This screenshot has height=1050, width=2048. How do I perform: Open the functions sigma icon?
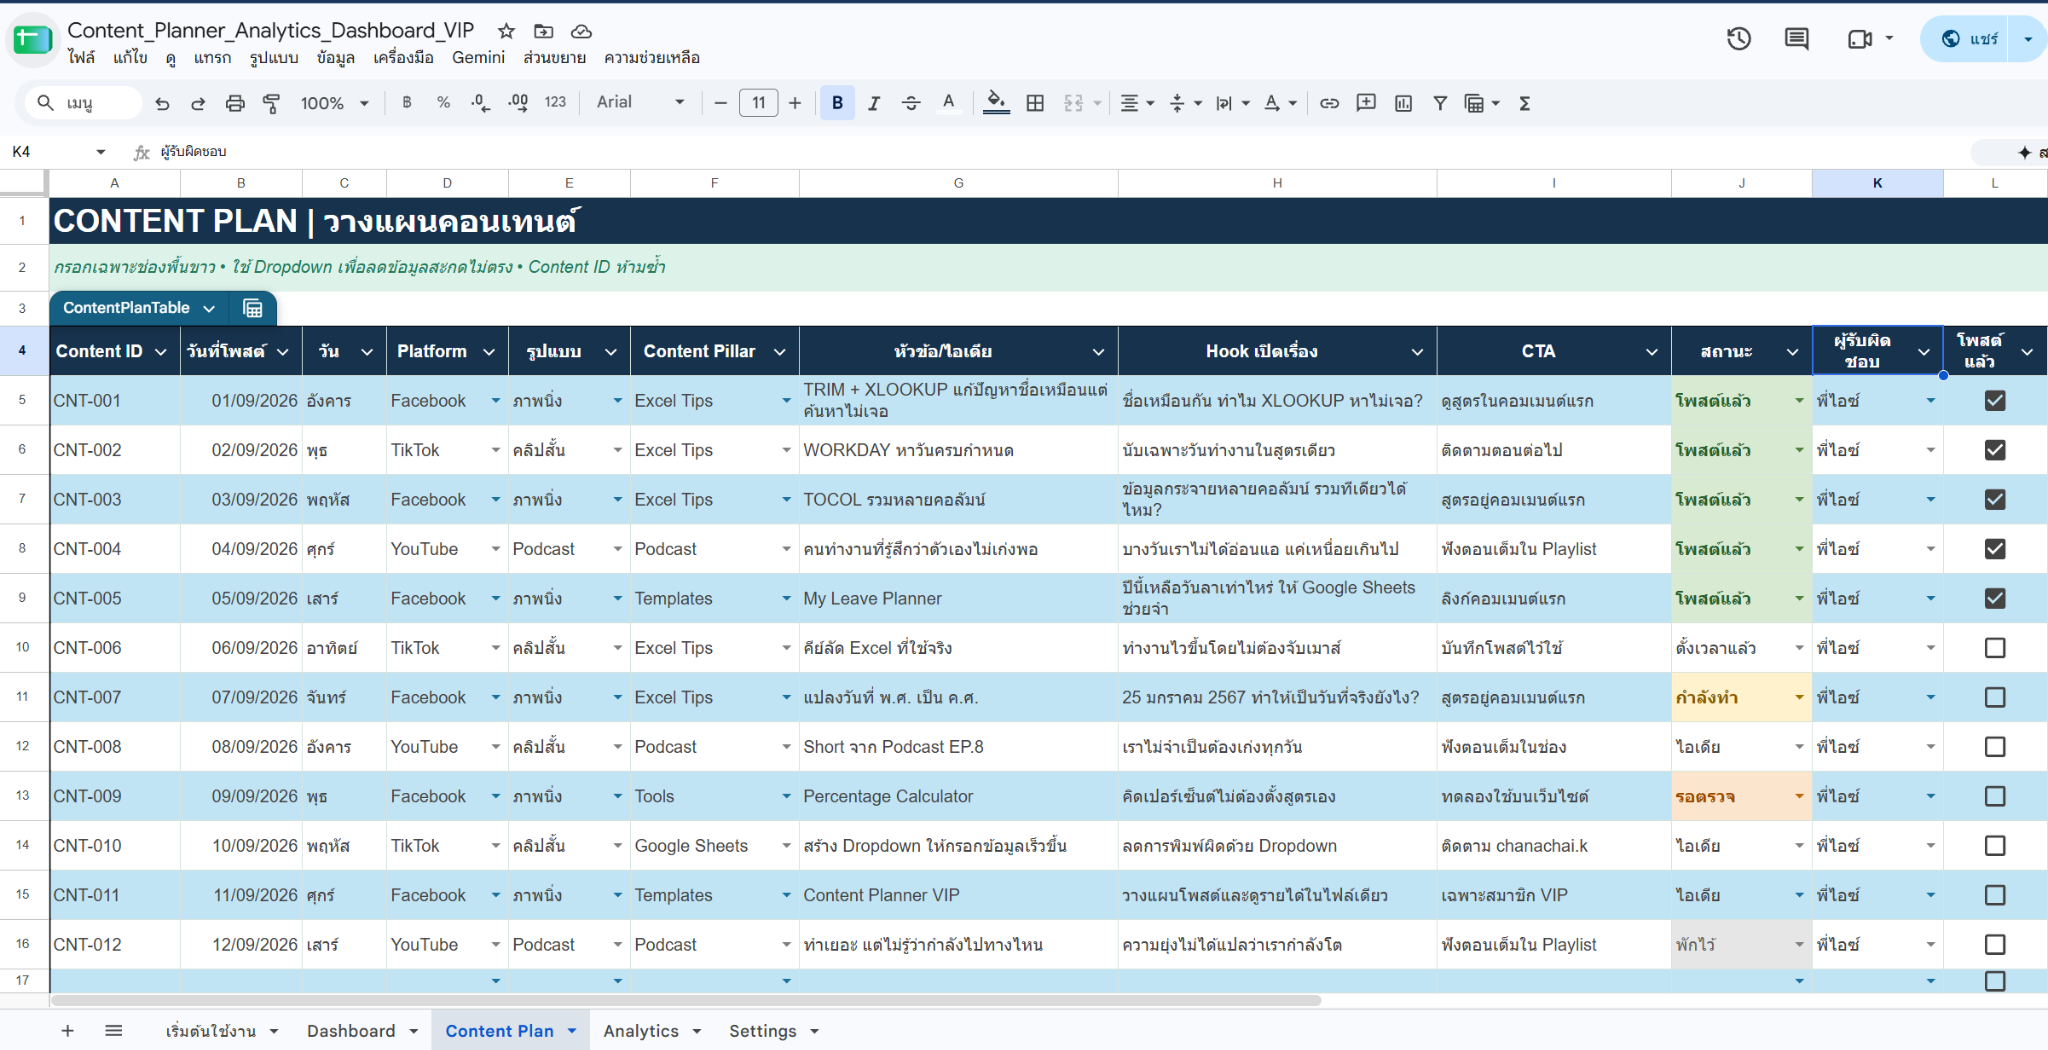point(1525,103)
